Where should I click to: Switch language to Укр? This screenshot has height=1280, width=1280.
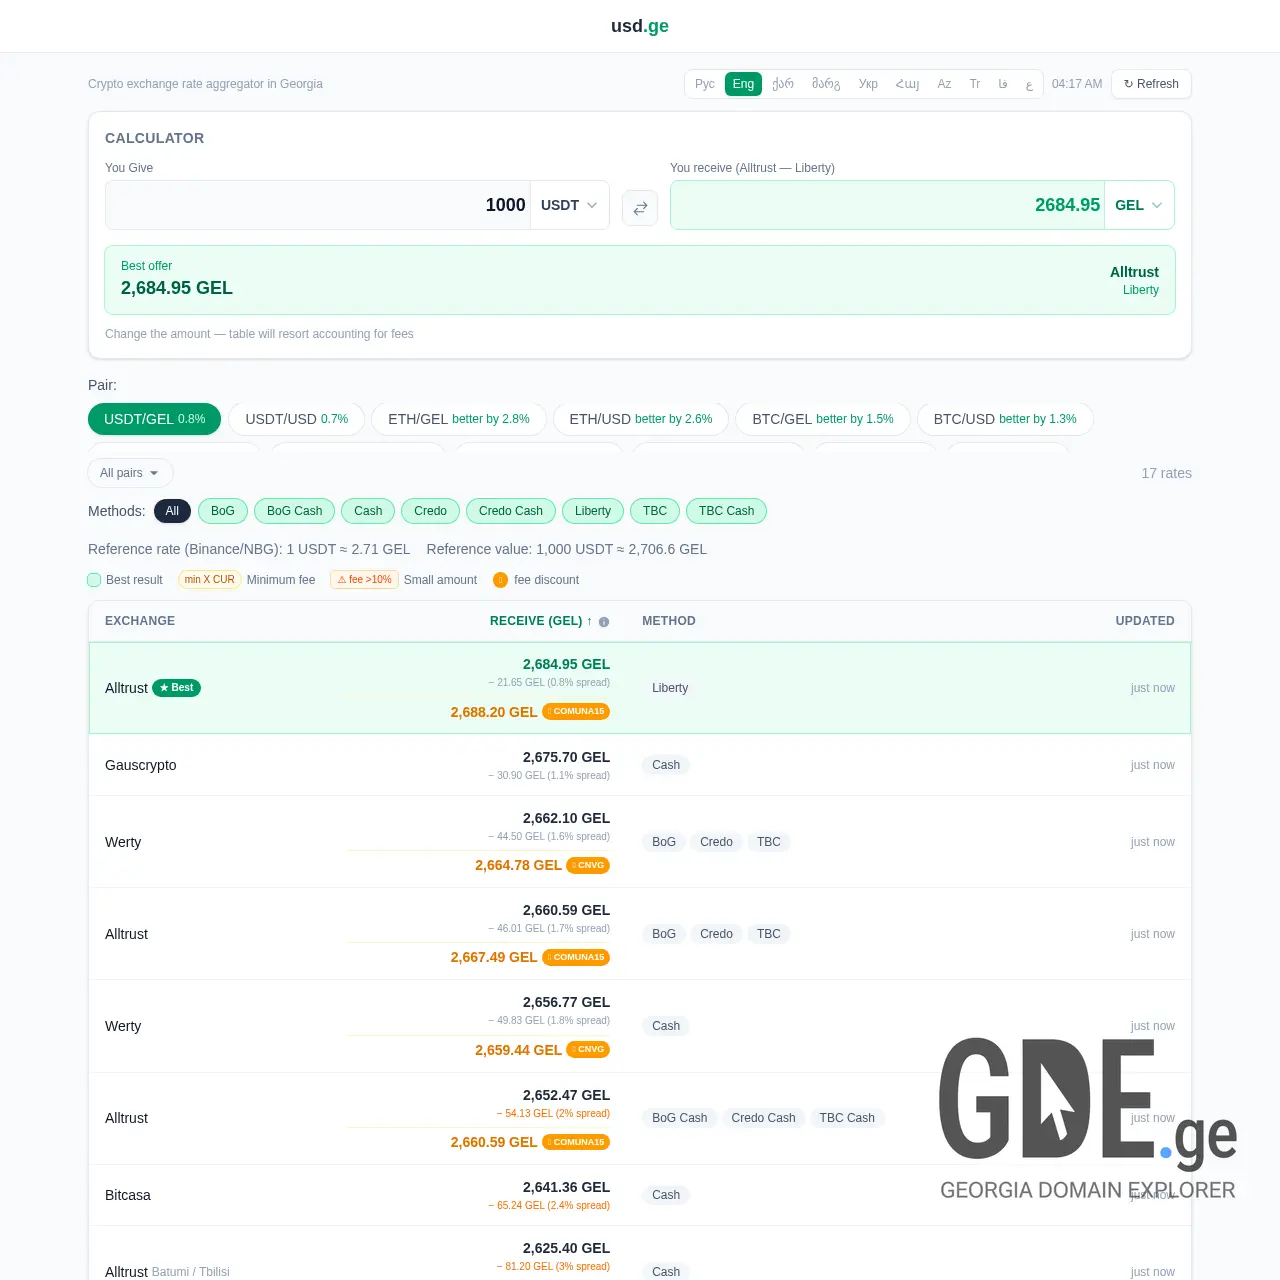click(x=868, y=84)
